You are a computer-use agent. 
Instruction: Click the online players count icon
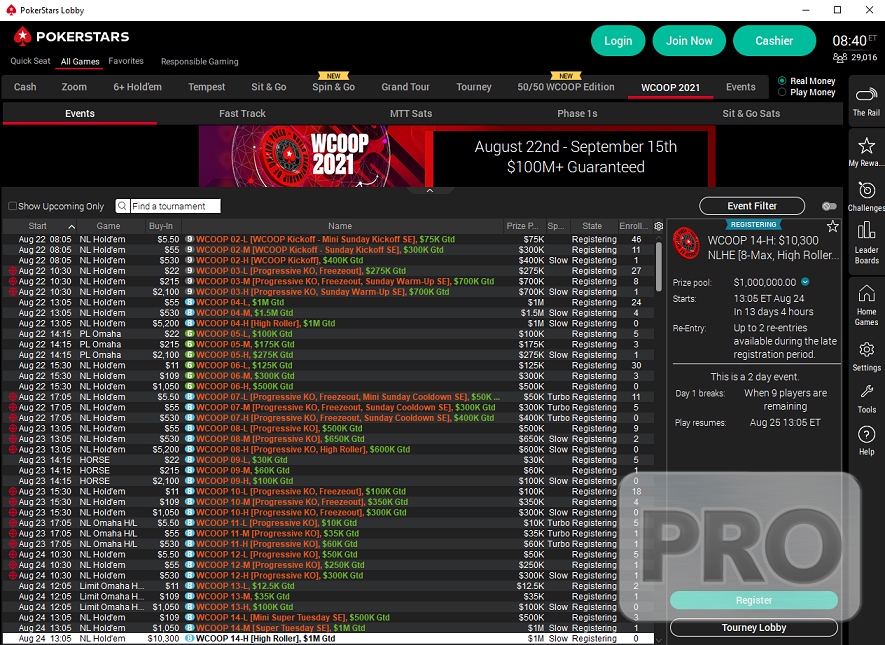[840, 58]
